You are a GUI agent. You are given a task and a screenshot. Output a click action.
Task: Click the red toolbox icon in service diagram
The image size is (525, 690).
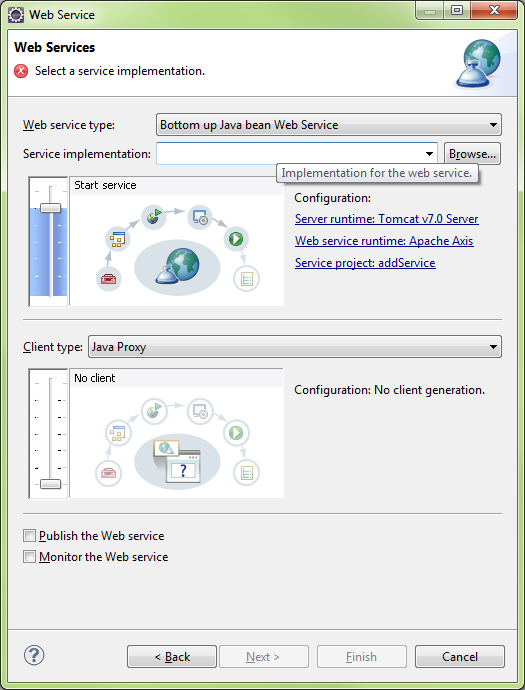pyautogui.click(x=108, y=279)
